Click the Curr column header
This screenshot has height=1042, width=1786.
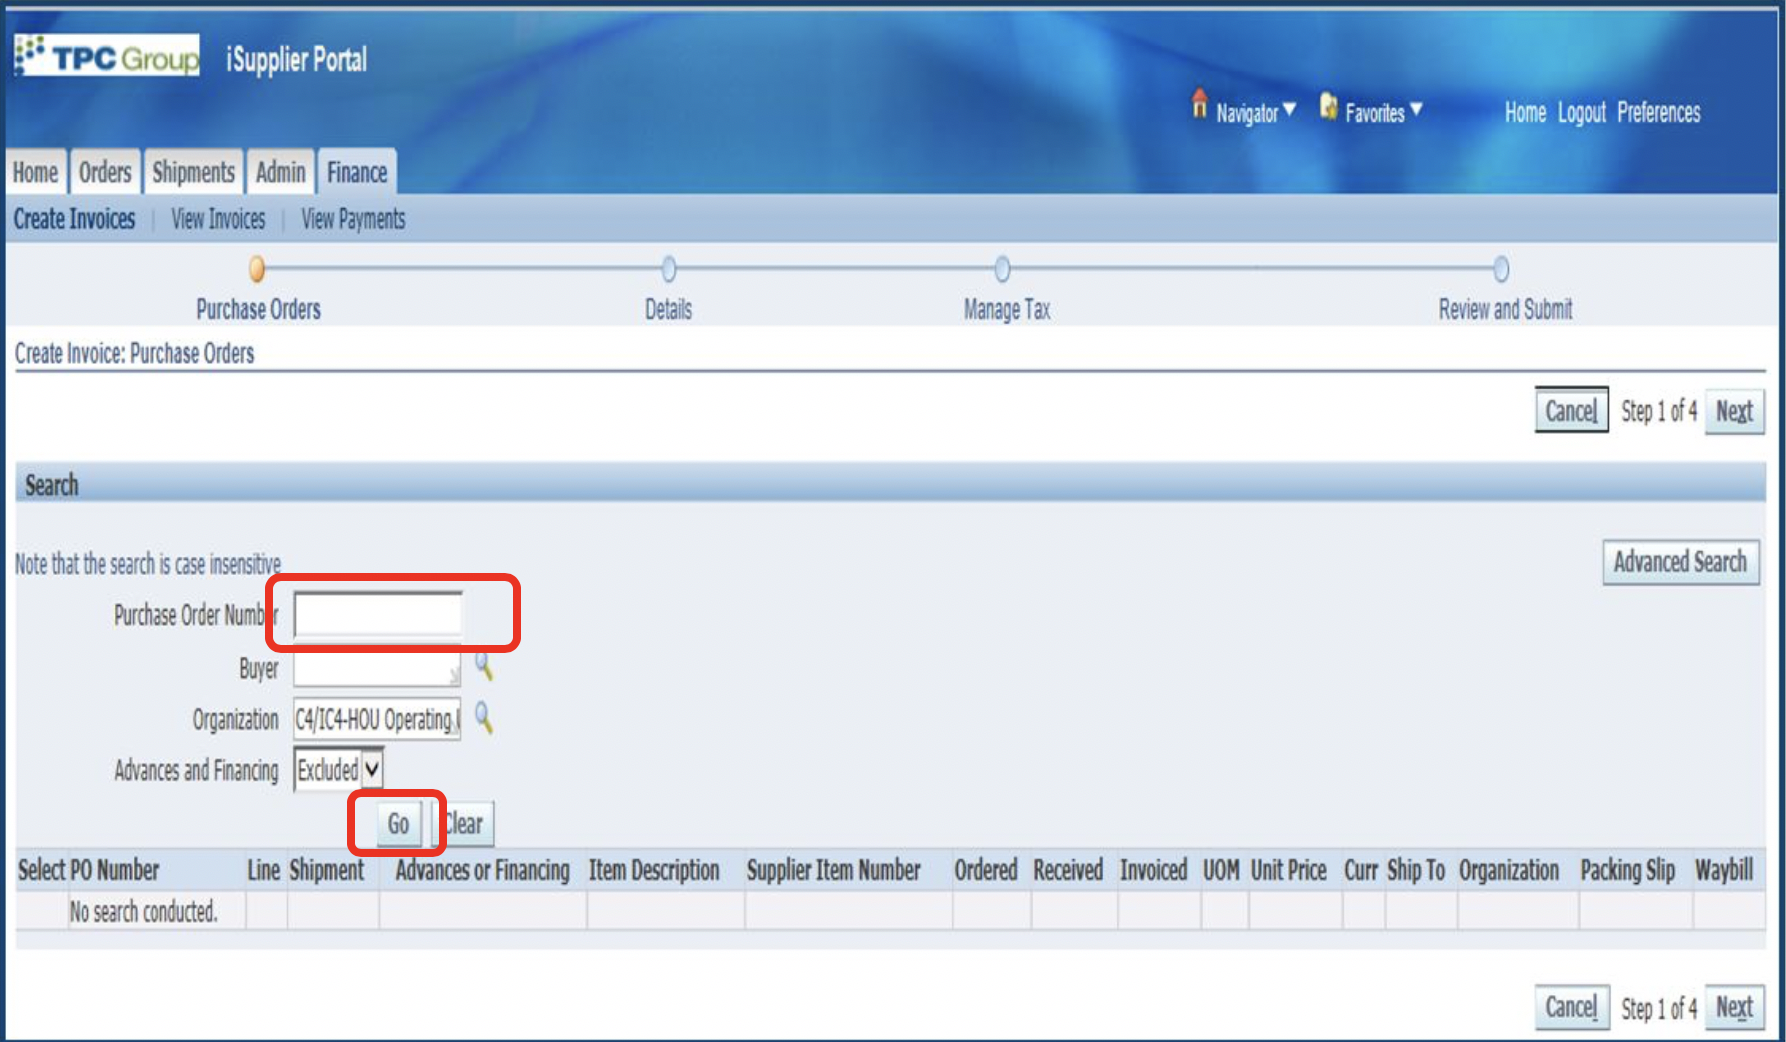tap(1361, 871)
